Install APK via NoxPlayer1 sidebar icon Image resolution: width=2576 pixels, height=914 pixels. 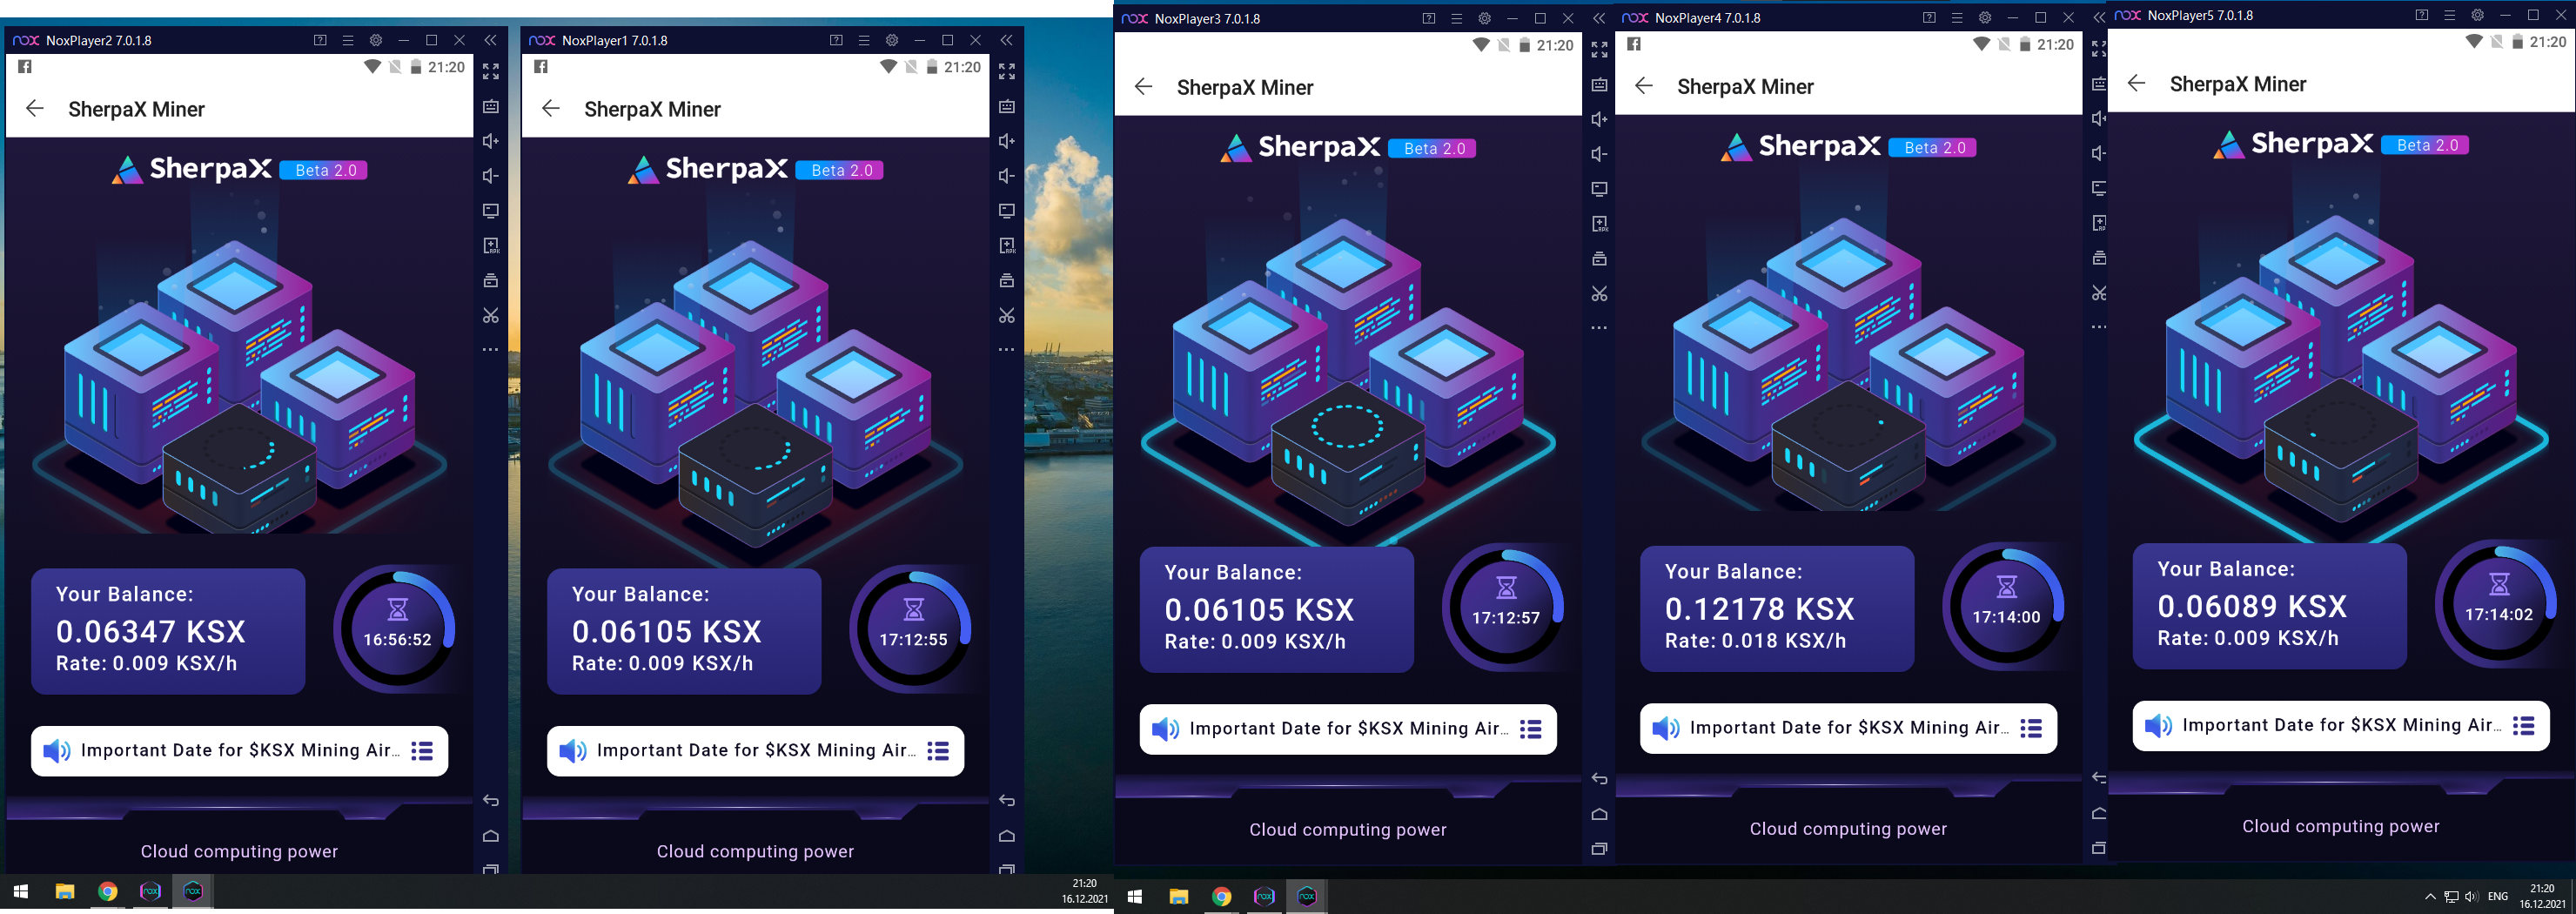click(x=1007, y=246)
